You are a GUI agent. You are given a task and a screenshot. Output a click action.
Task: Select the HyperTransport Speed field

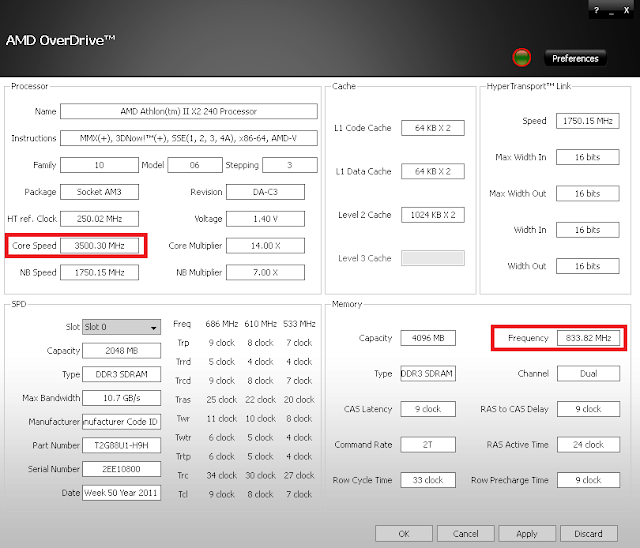(x=588, y=121)
